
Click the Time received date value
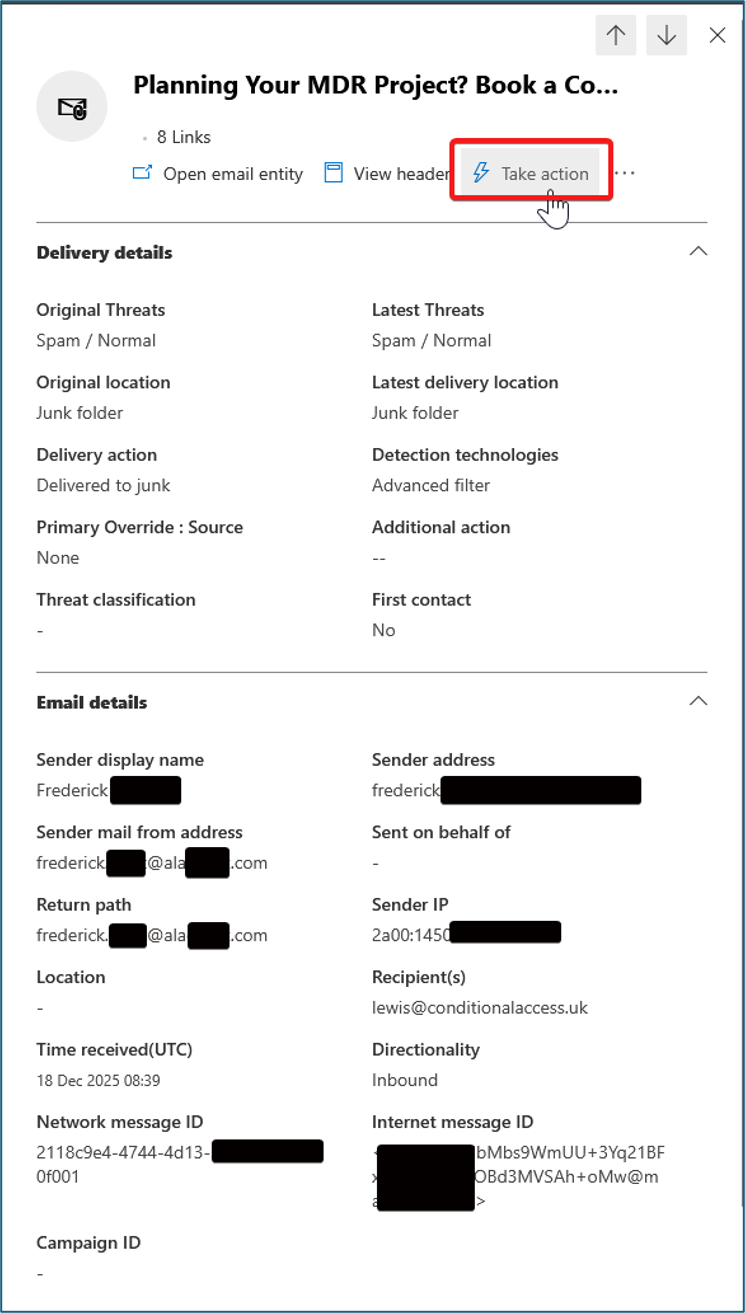98,1081
